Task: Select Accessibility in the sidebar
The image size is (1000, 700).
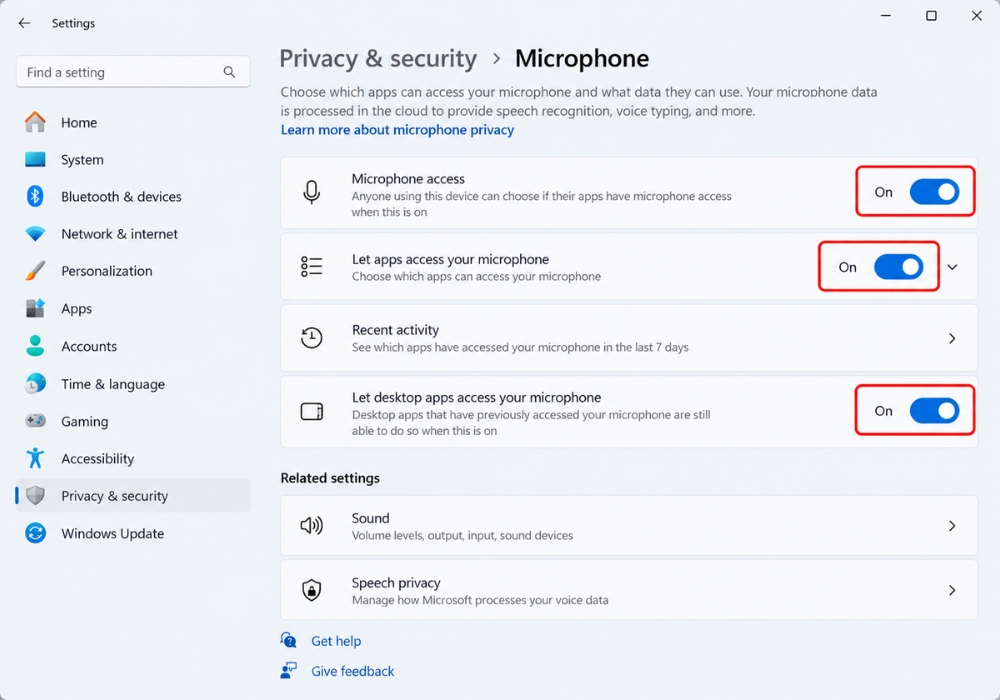Action: [x=133, y=458]
